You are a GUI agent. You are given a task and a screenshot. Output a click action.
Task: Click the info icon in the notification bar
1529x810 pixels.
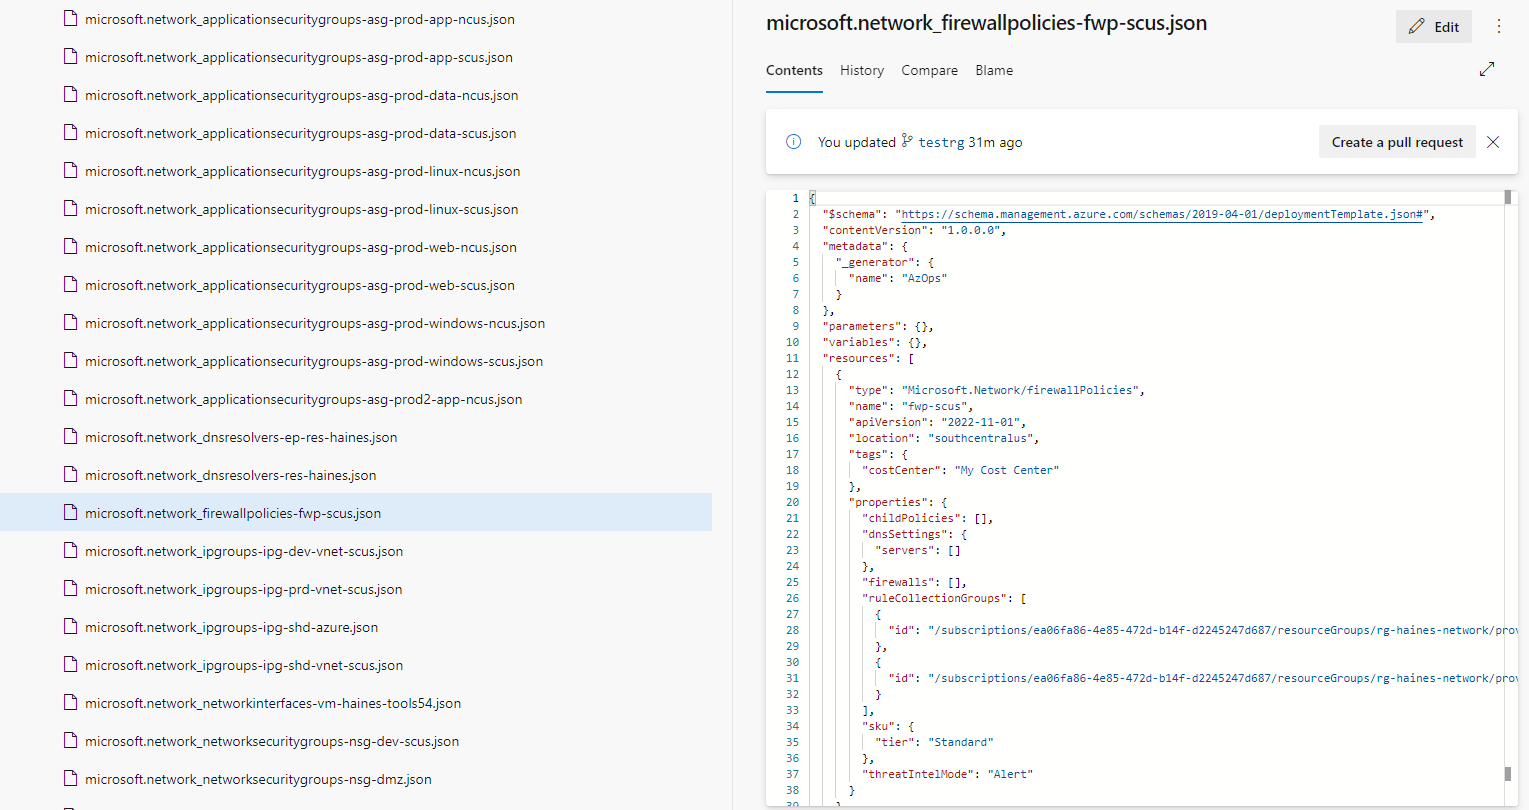(x=793, y=142)
